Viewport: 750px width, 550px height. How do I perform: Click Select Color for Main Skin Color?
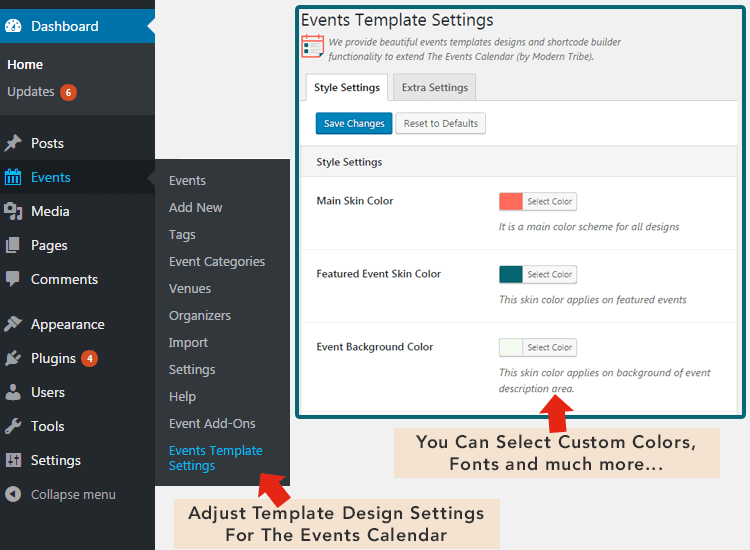550,201
